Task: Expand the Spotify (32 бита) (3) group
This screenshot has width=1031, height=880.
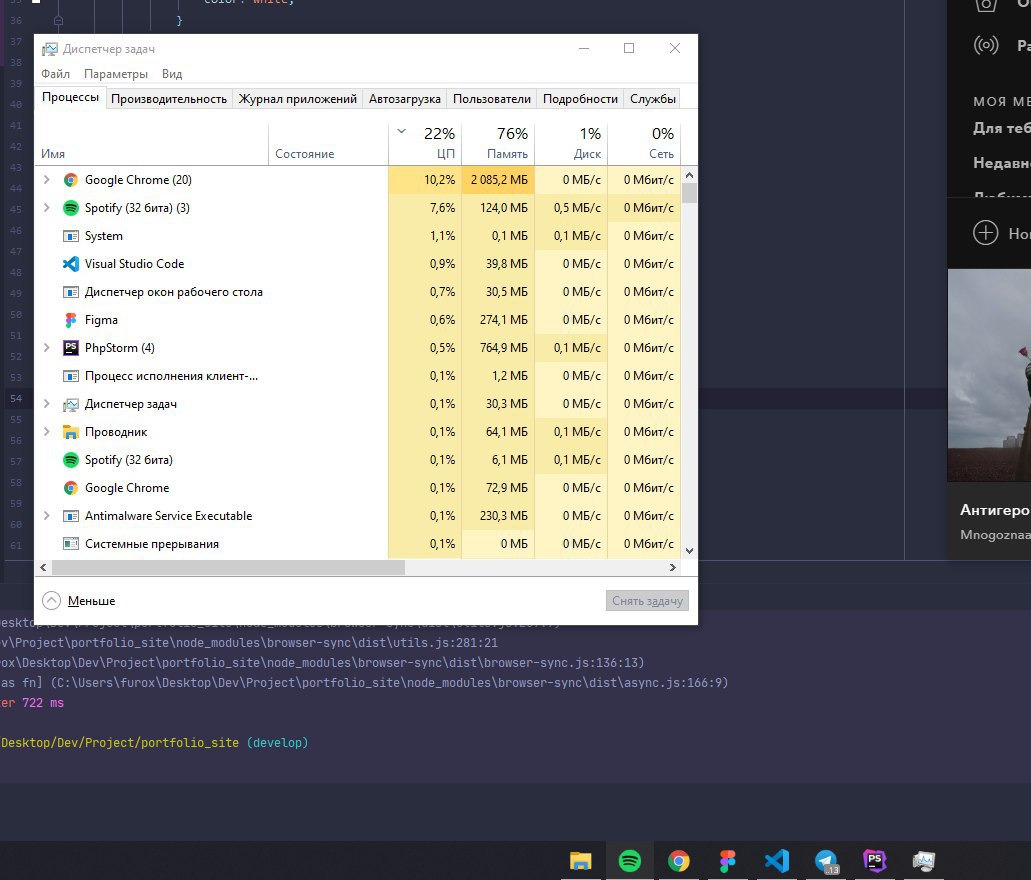Action: (46, 208)
